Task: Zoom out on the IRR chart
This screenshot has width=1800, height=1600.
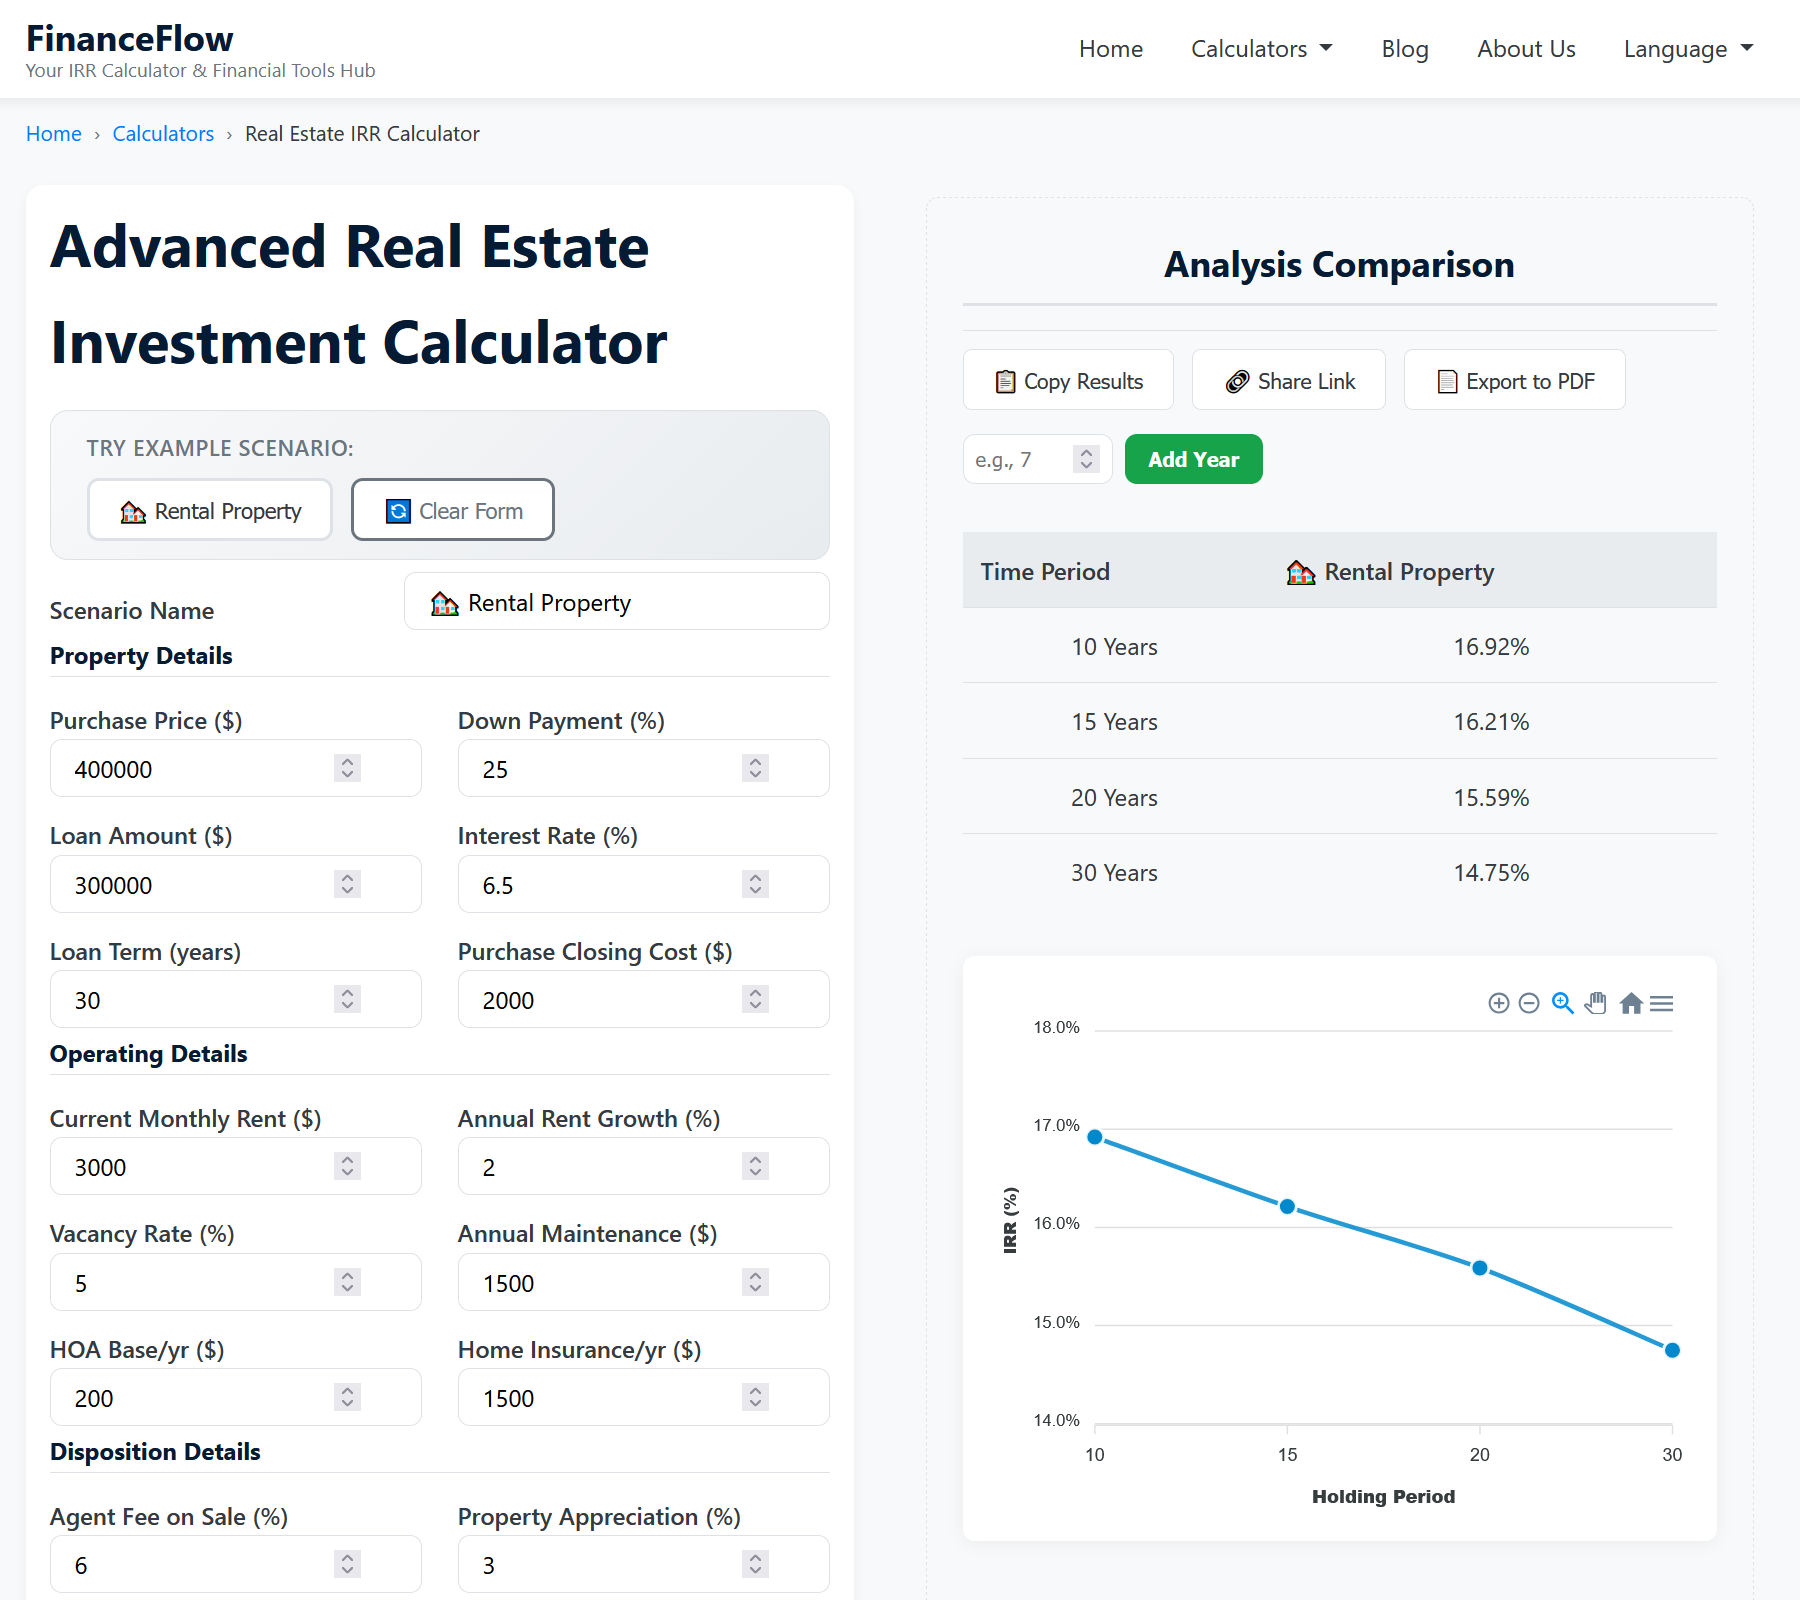Action: click(1528, 1003)
